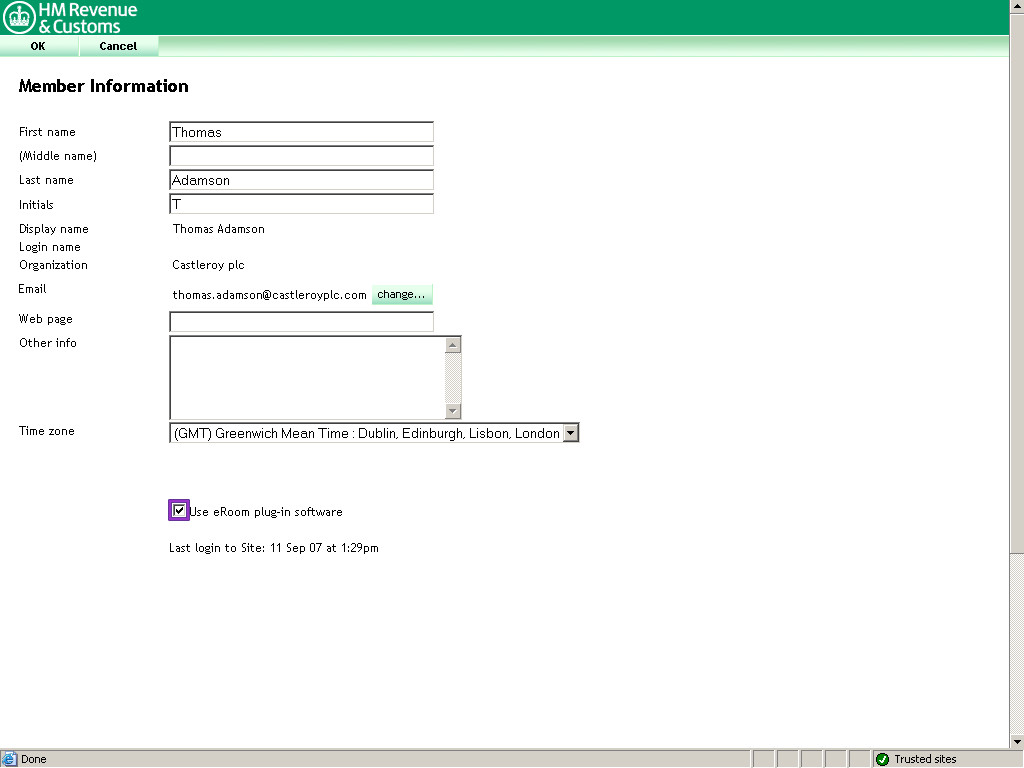The height and width of the screenshot is (768, 1024).
Task: Click the Other info scroll up arrow
Action: [x=453, y=345]
